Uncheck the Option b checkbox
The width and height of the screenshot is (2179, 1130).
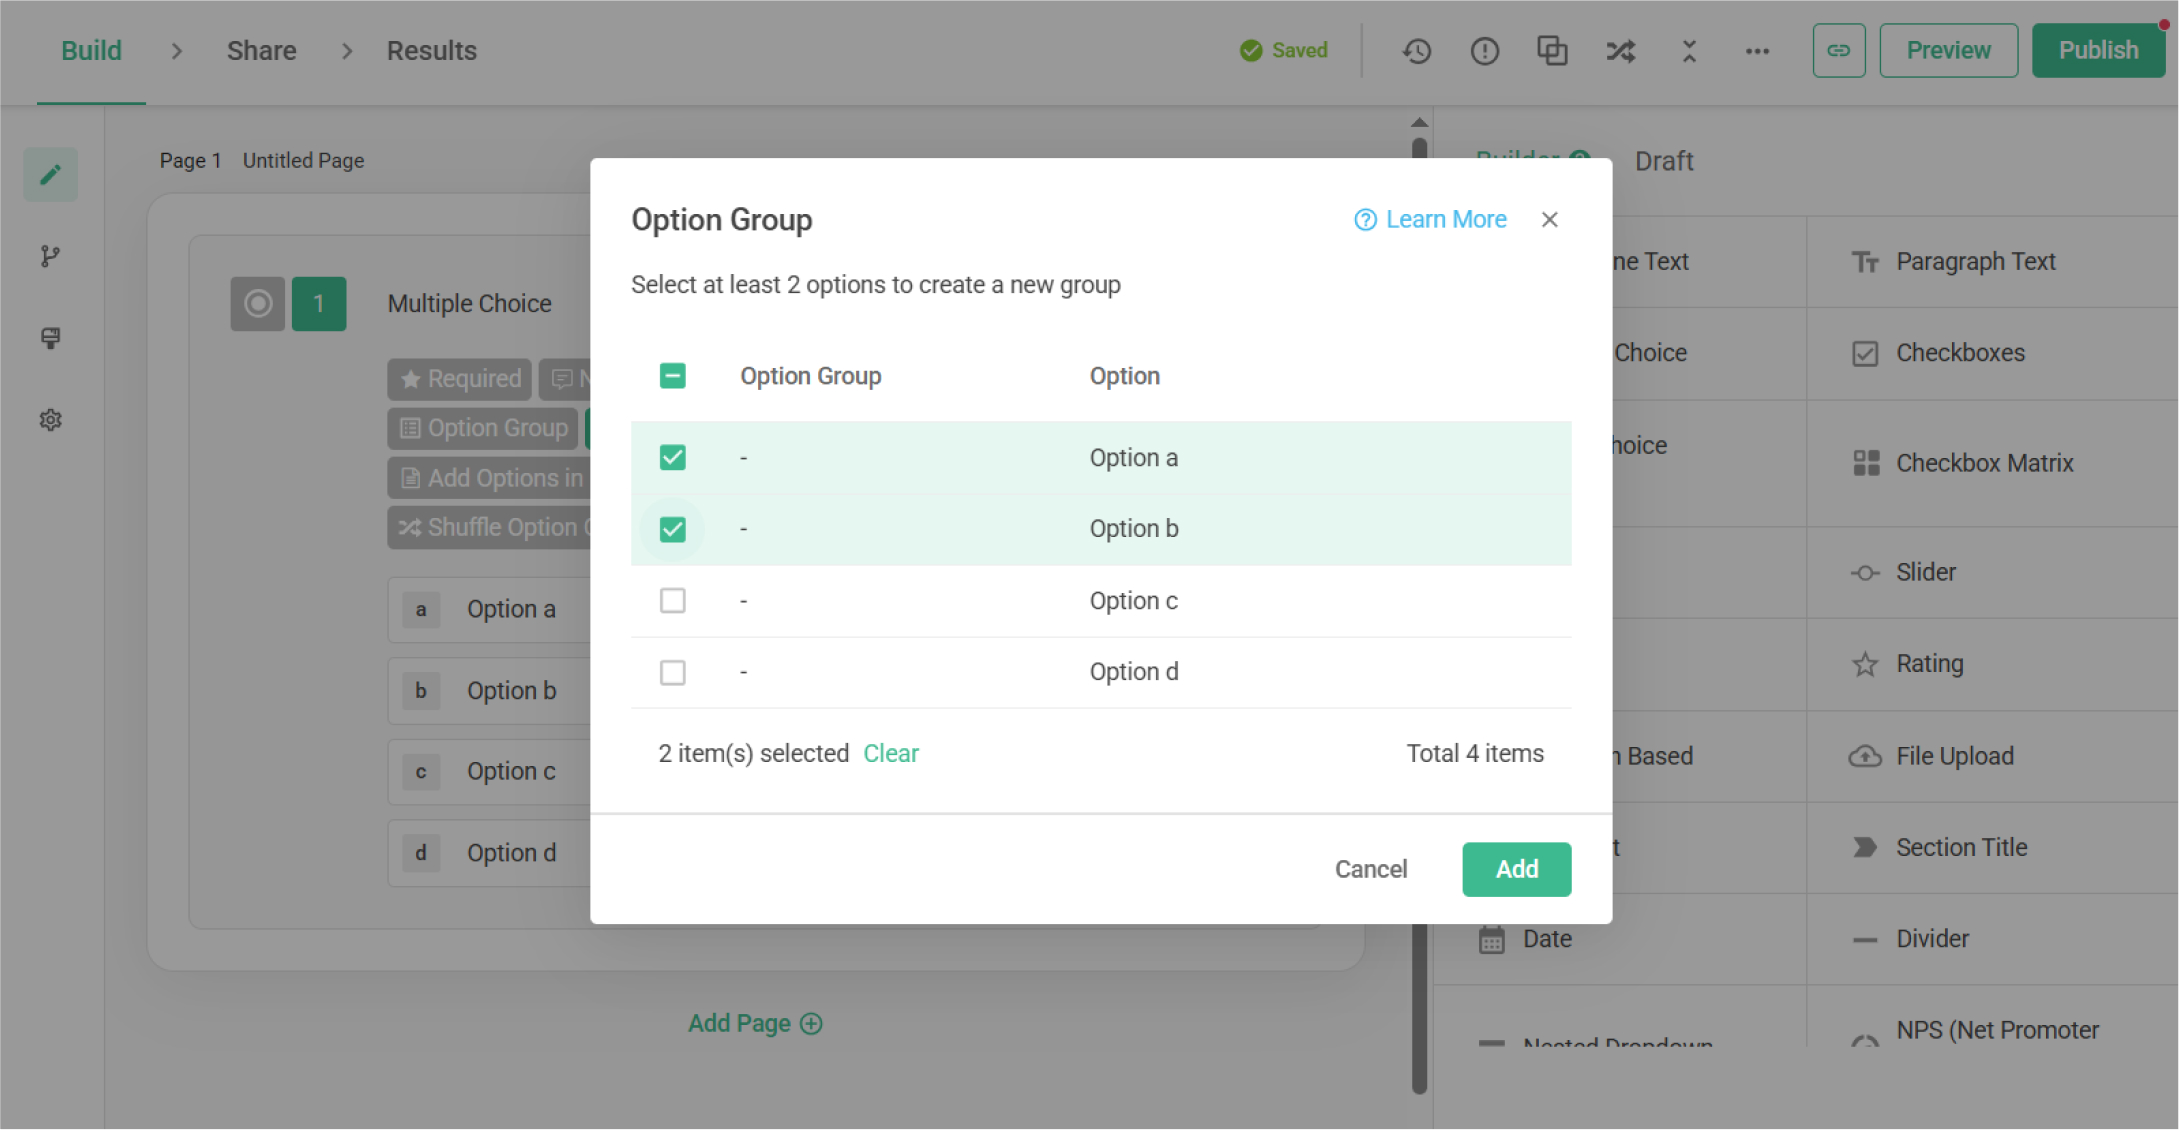[x=673, y=529]
